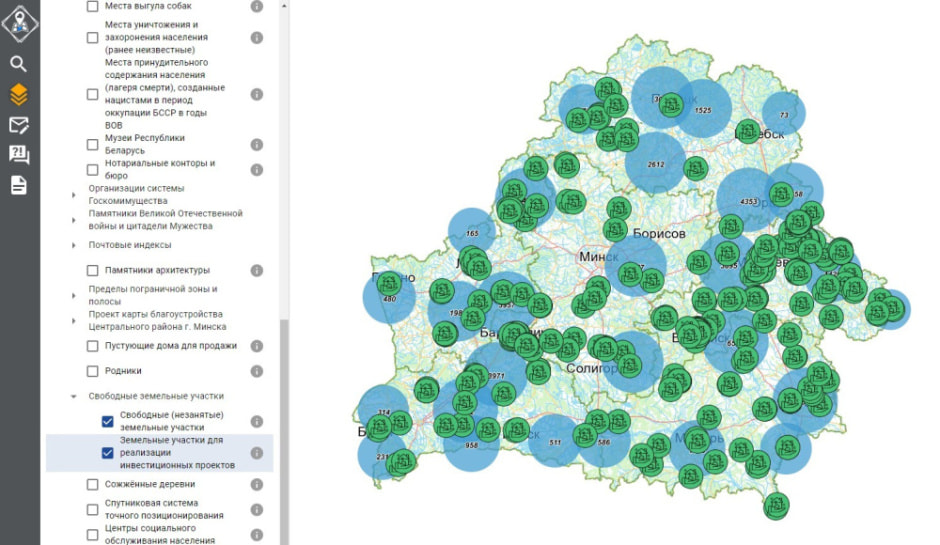This screenshot has width=940, height=545.
Task: Open the layers panel icon
Action: 19,95
